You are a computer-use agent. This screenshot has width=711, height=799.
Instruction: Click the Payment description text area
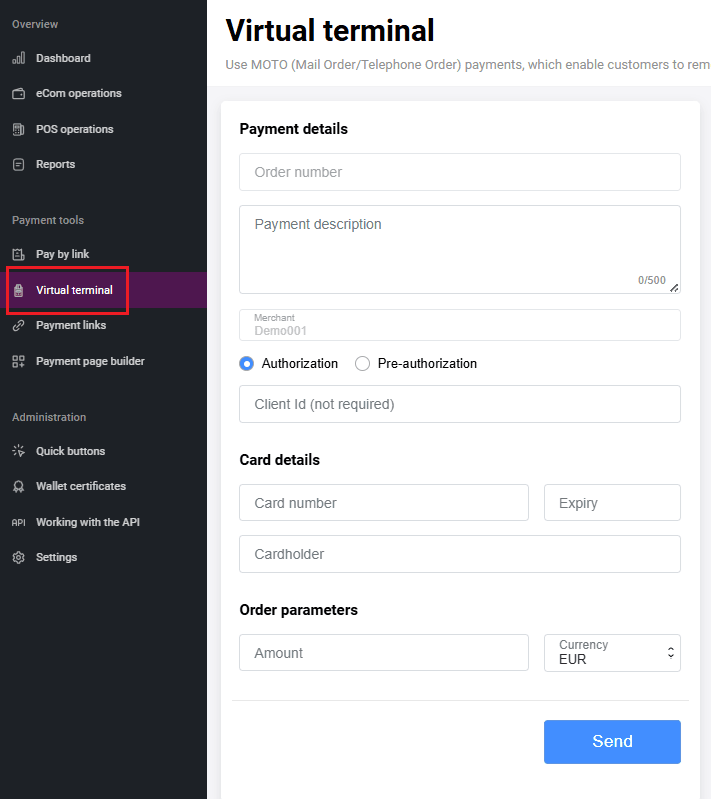pos(460,249)
